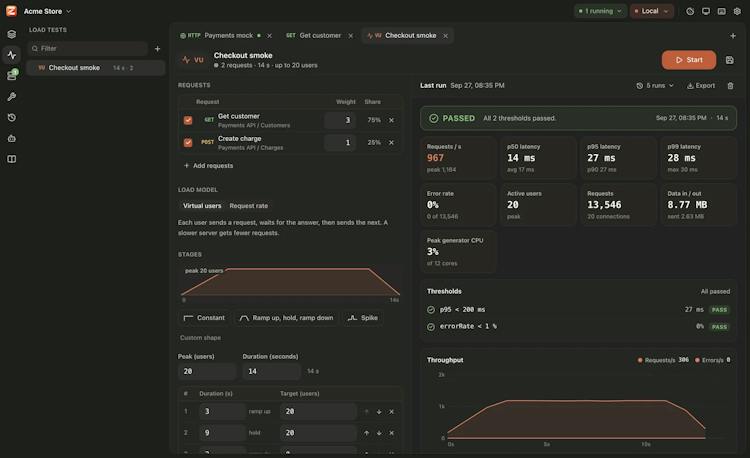Click the Start button
Screen dimensions: 750x458
tap(689, 60)
